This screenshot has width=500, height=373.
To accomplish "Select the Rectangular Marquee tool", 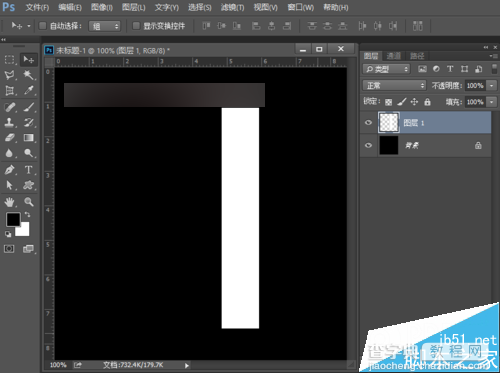I will 10,60.
